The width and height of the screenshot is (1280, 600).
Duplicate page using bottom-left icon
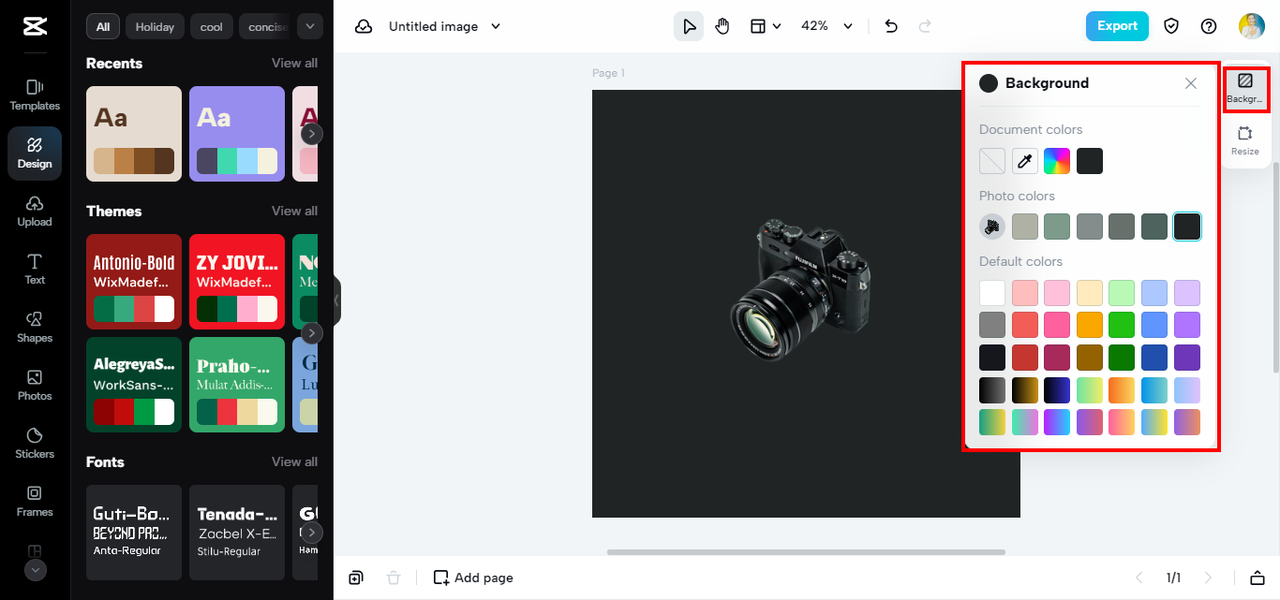click(356, 578)
